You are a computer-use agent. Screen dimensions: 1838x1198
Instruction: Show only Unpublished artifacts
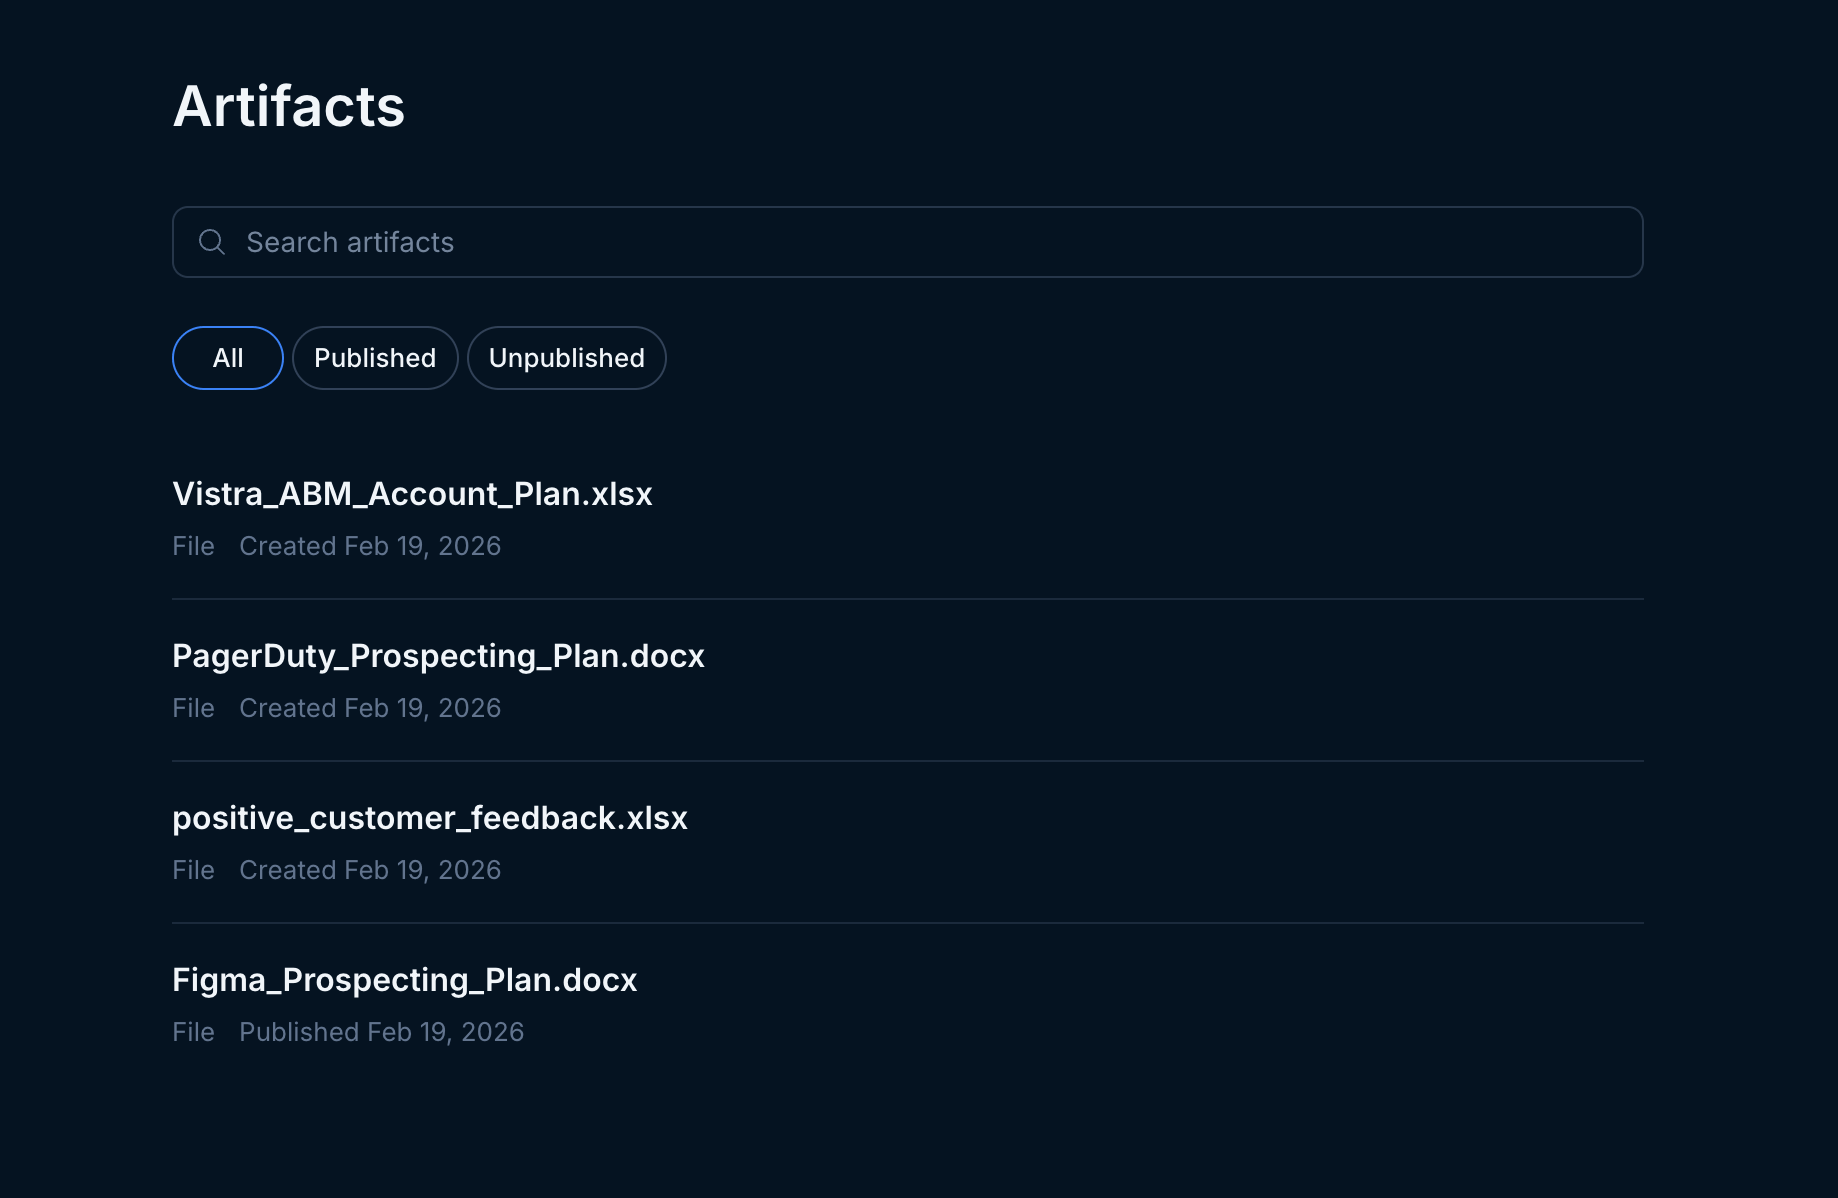pos(566,358)
